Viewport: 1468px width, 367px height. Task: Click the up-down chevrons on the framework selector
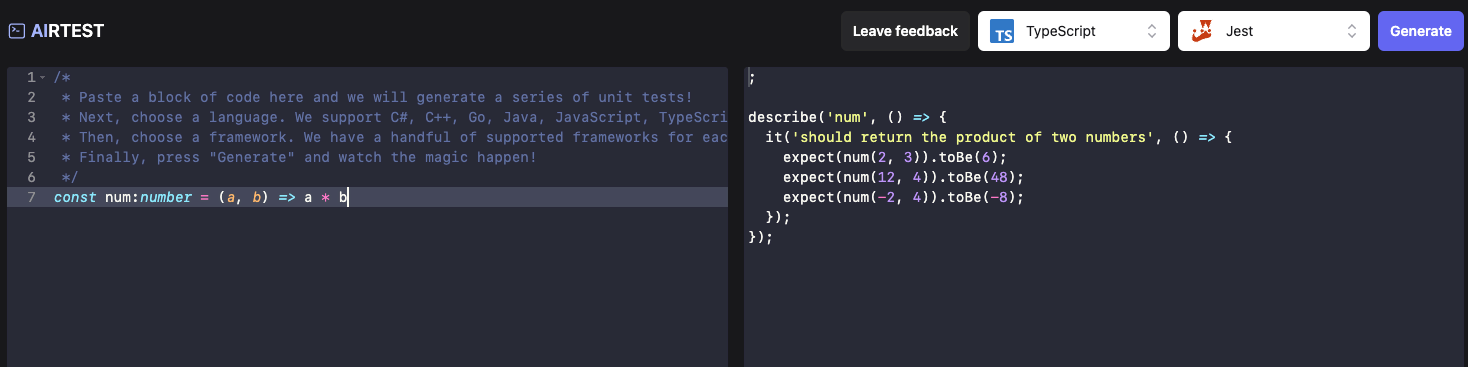coord(1351,31)
